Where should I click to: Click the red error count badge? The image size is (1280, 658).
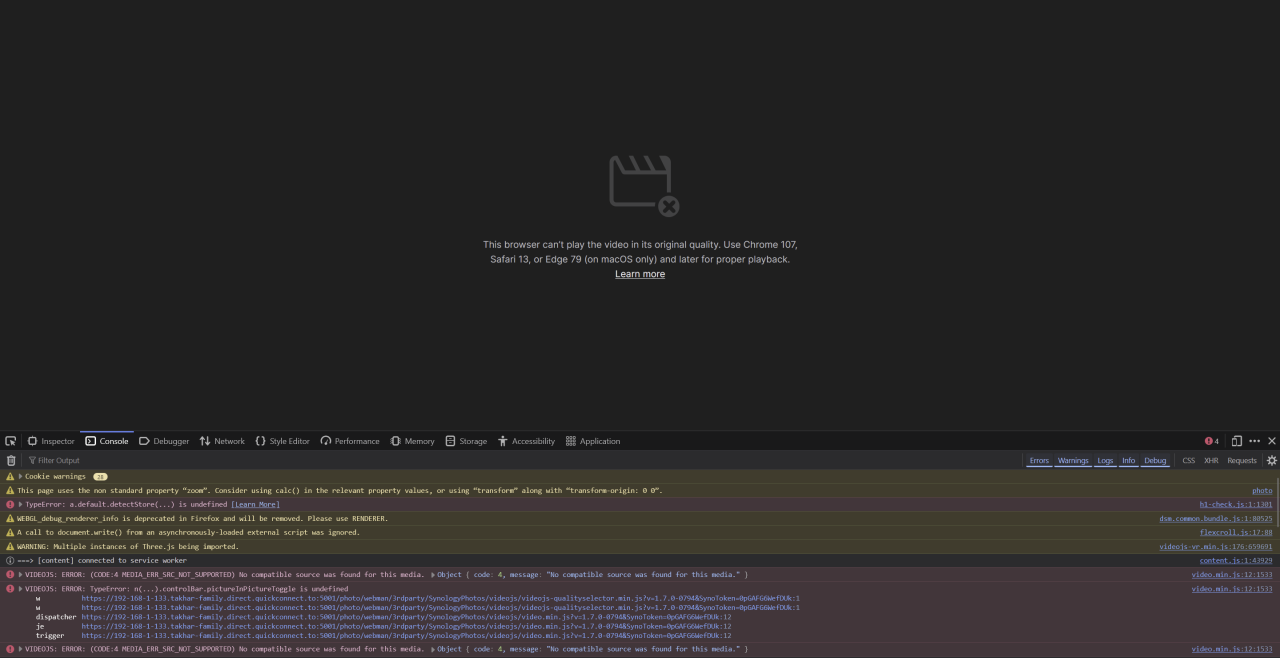pos(1211,441)
